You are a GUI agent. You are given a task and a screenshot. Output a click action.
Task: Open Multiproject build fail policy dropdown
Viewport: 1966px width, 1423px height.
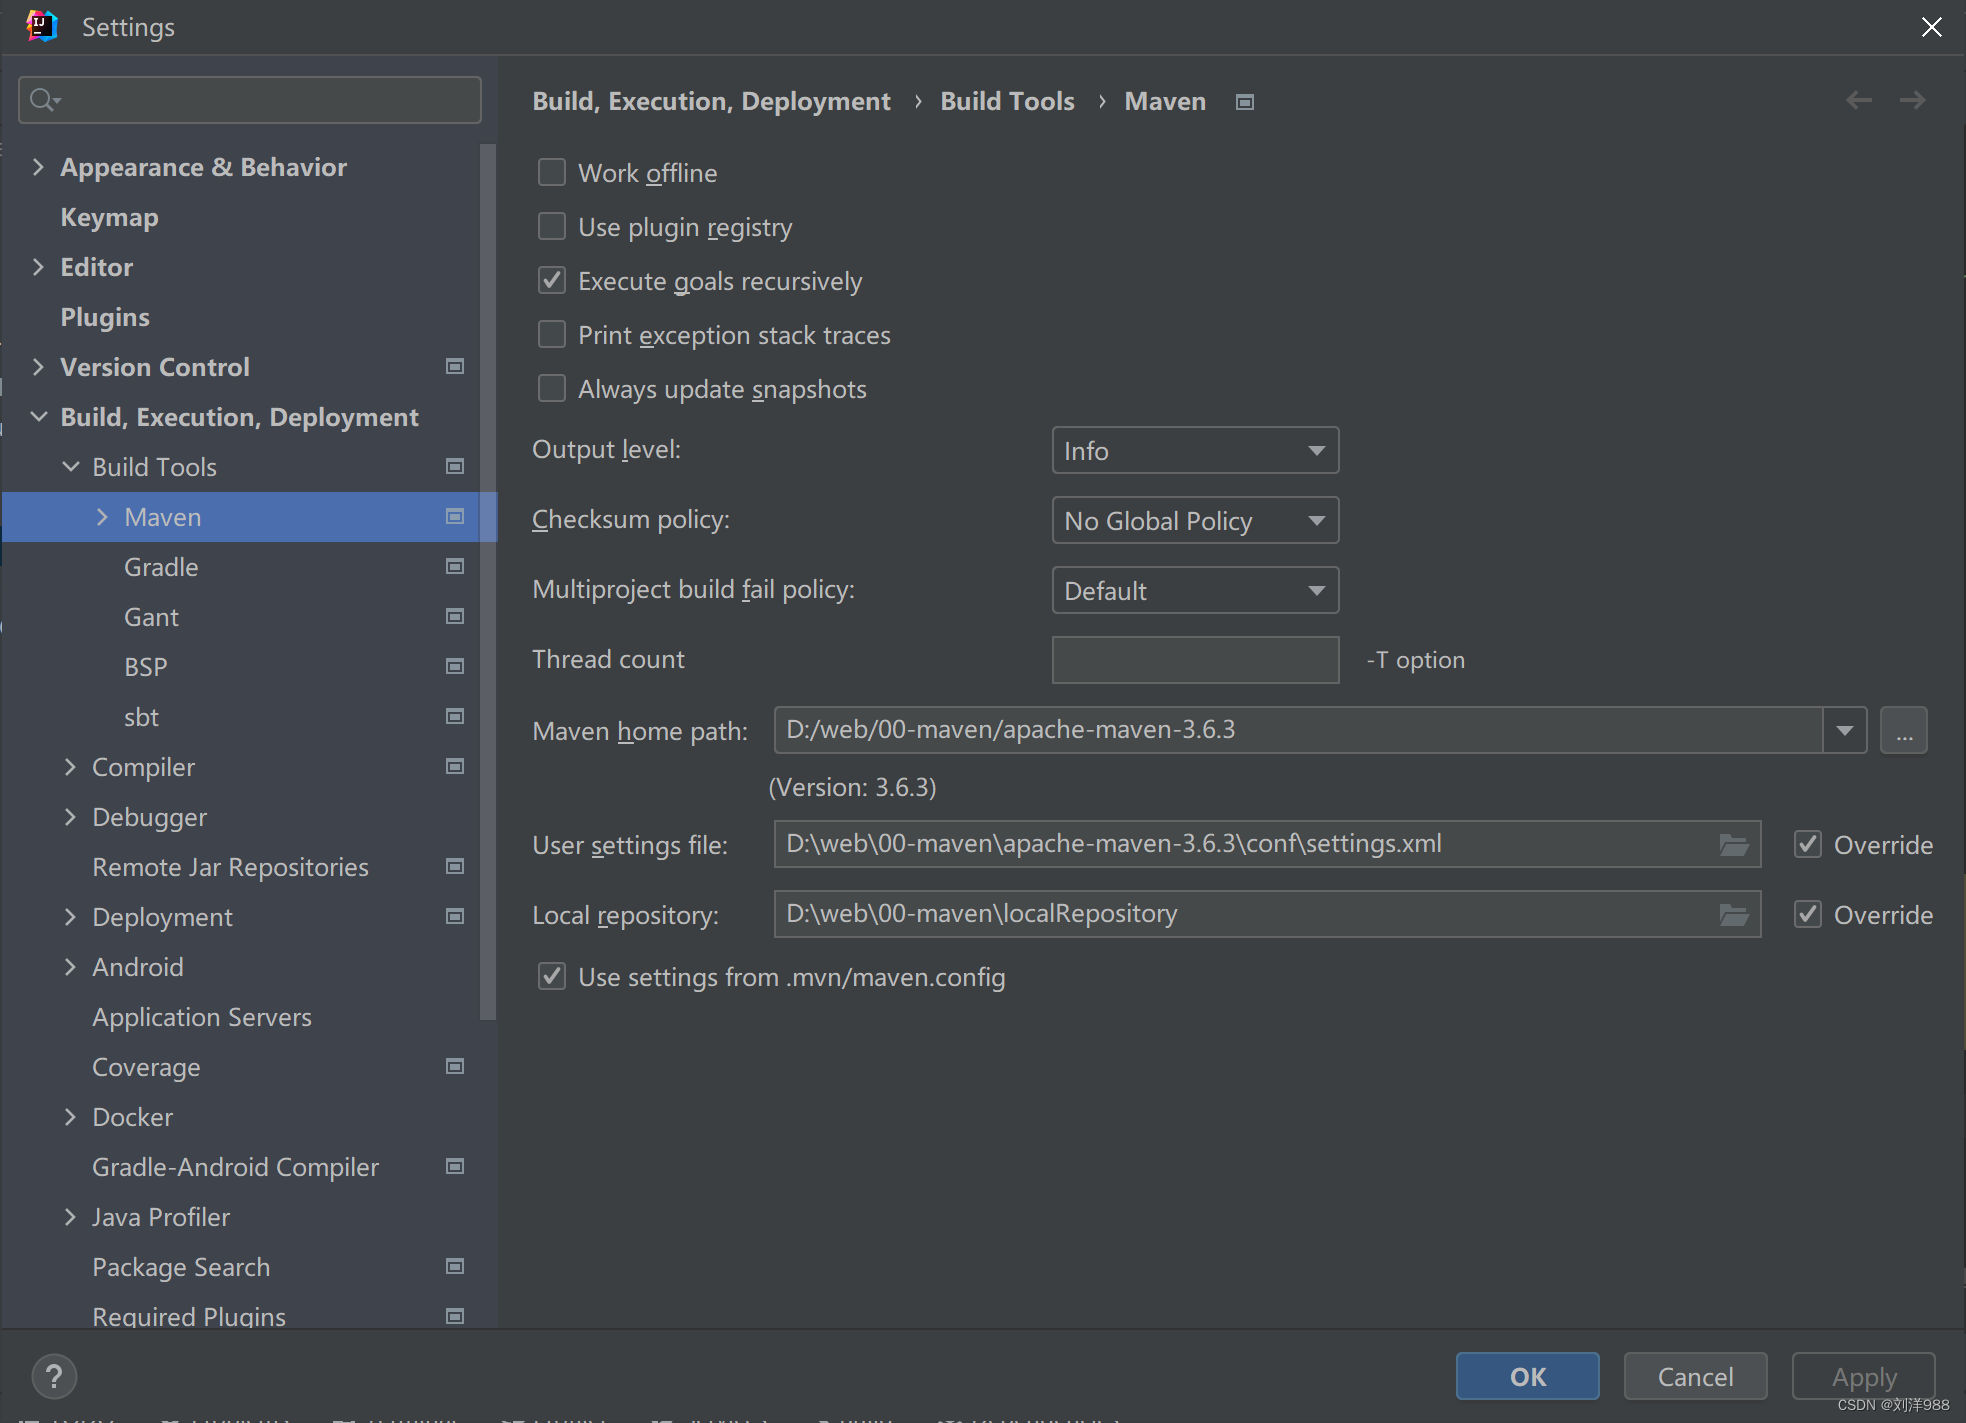pos(1195,591)
